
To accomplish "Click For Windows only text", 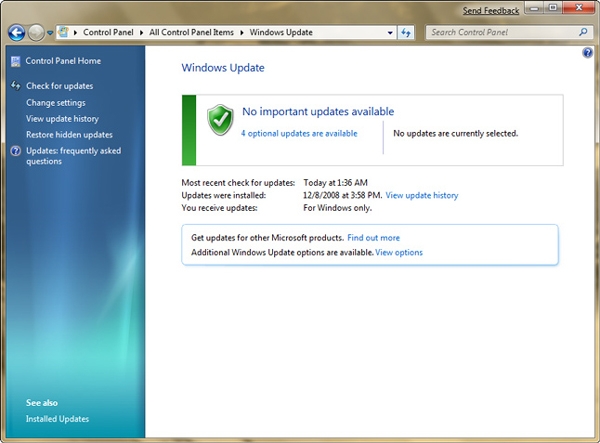I will (x=338, y=208).
